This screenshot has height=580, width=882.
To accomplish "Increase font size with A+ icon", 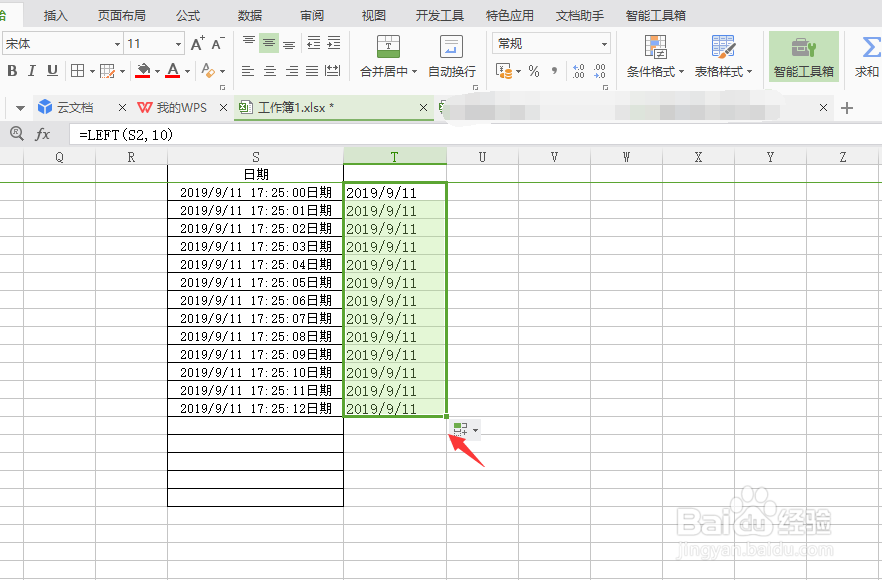I will pos(197,43).
